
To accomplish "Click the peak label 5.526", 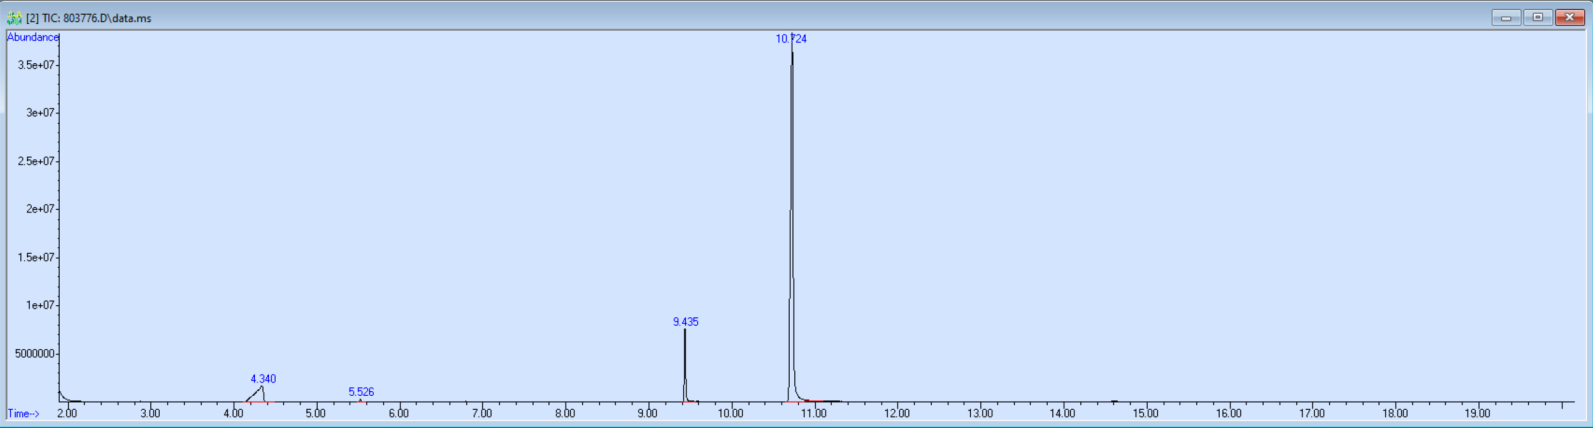I will [361, 392].
